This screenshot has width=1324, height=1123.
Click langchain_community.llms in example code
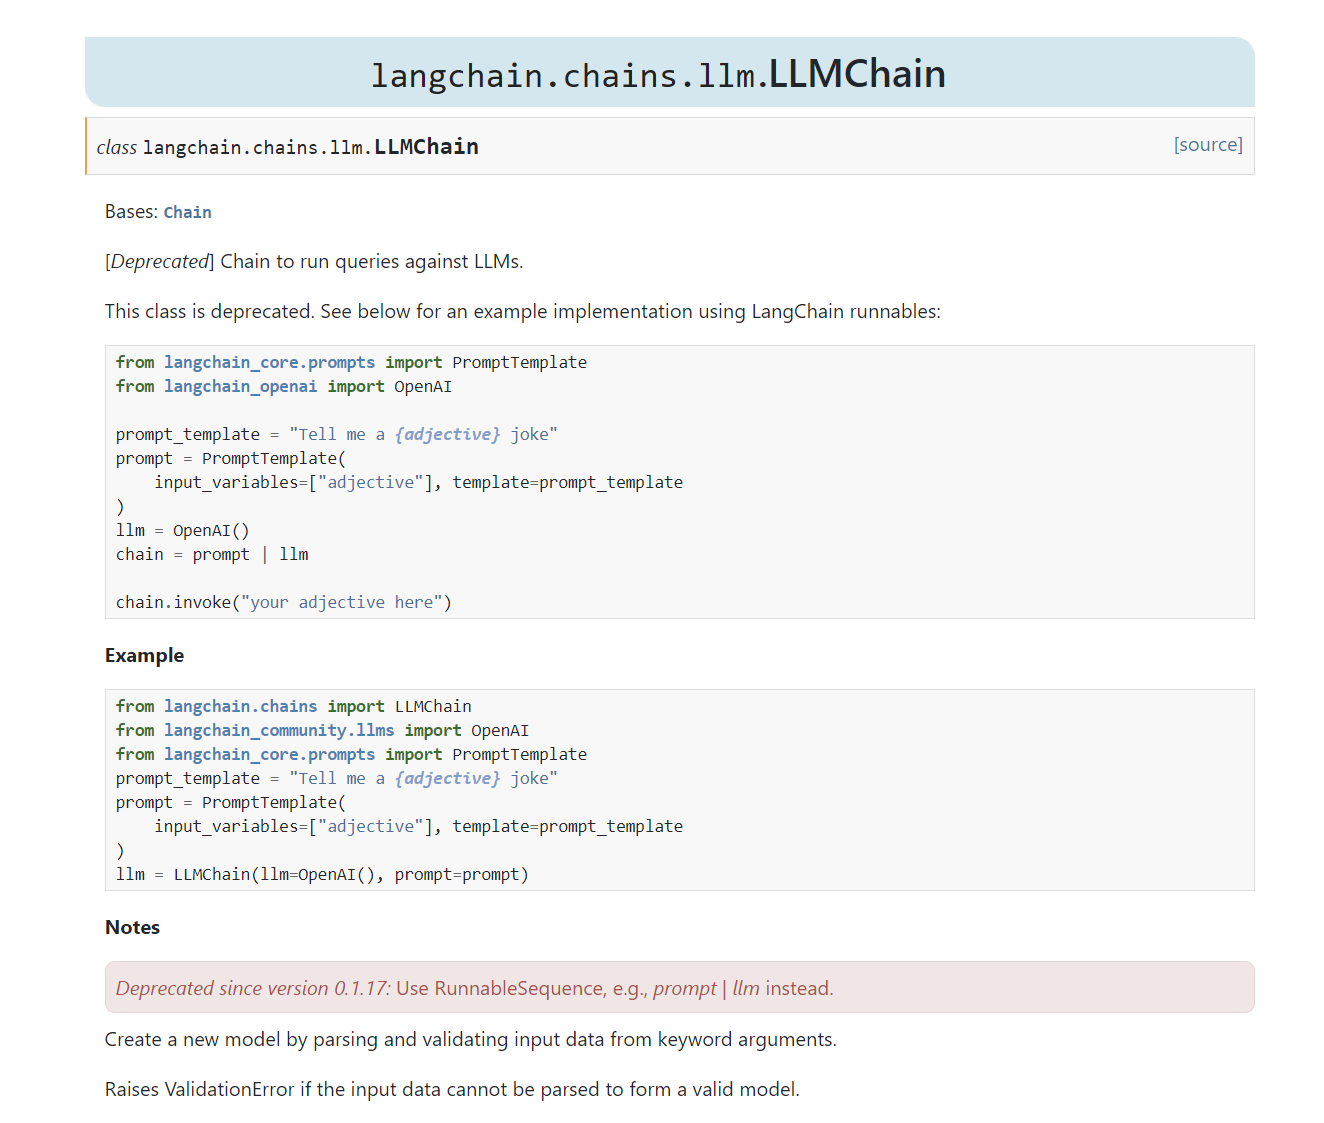[279, 730]
